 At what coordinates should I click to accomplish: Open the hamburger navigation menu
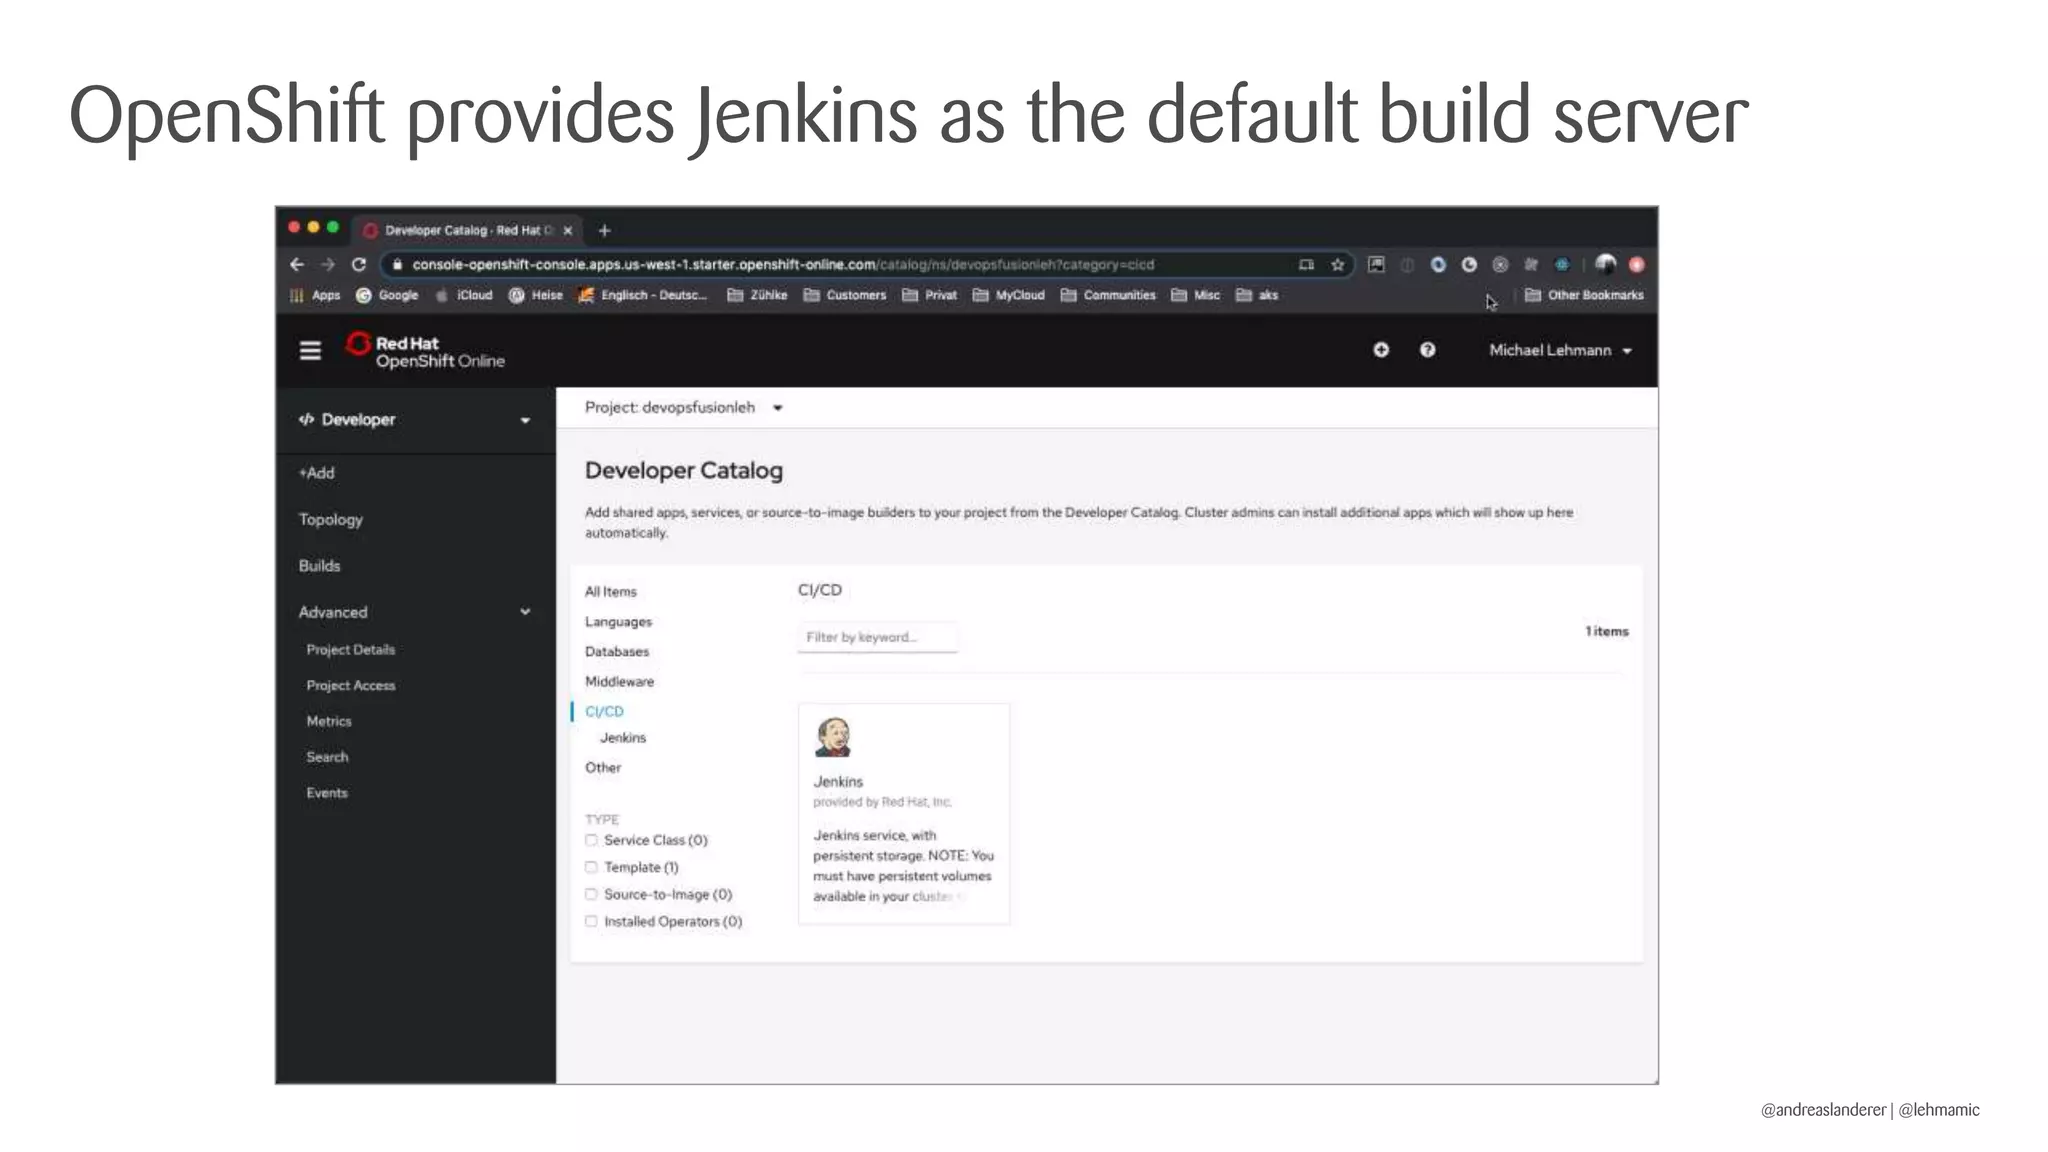click(x=310, y=351)
